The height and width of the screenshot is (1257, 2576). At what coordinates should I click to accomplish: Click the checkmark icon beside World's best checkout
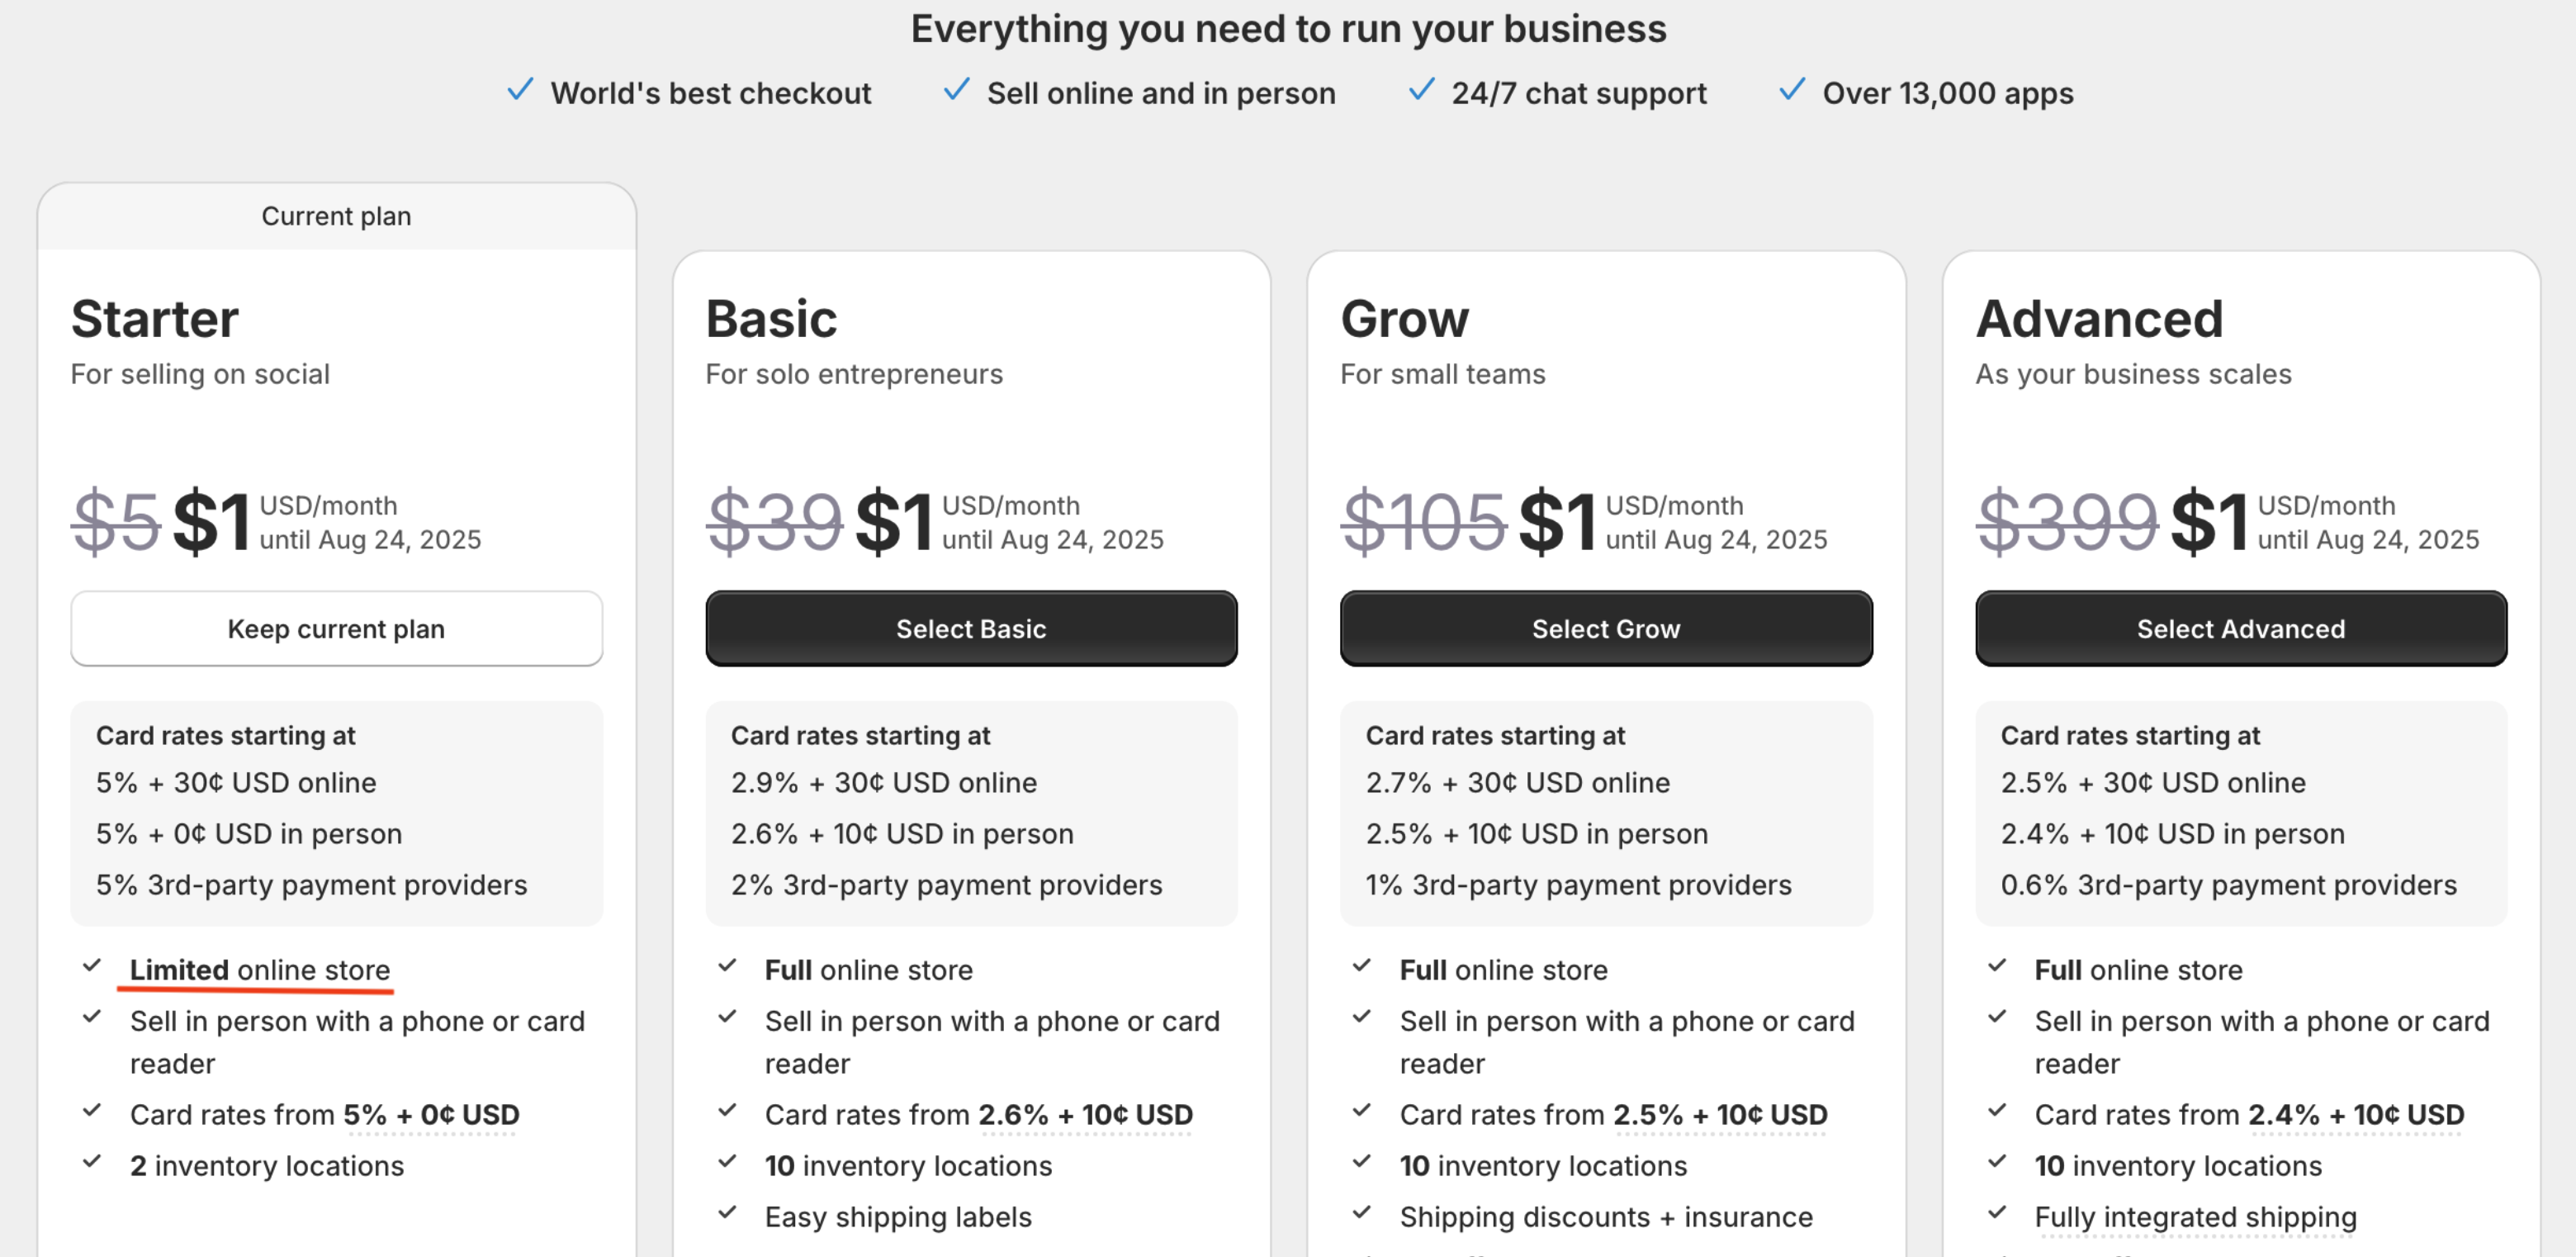520,90
